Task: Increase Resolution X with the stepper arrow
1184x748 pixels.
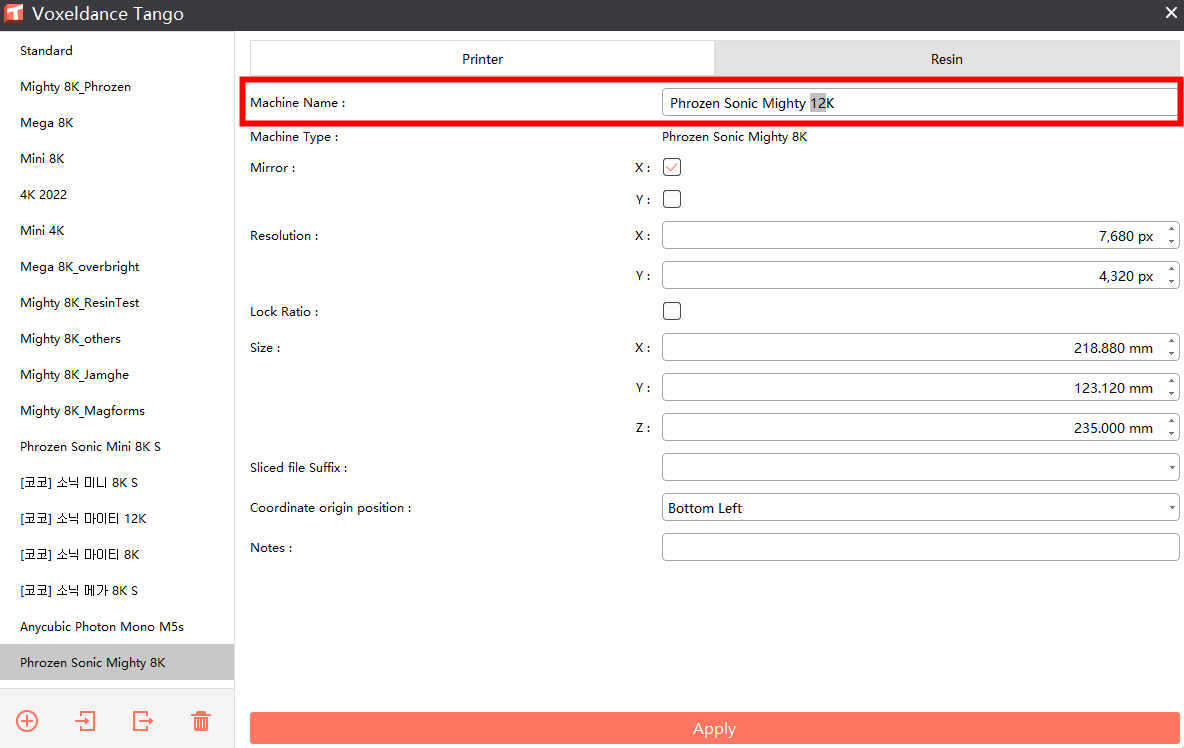Action: coord(1172,231)
